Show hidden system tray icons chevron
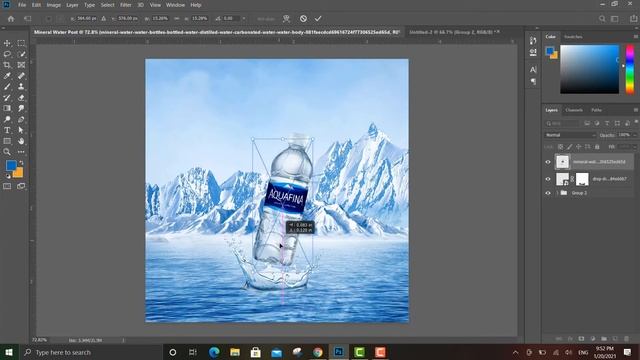 pos(515,352)
